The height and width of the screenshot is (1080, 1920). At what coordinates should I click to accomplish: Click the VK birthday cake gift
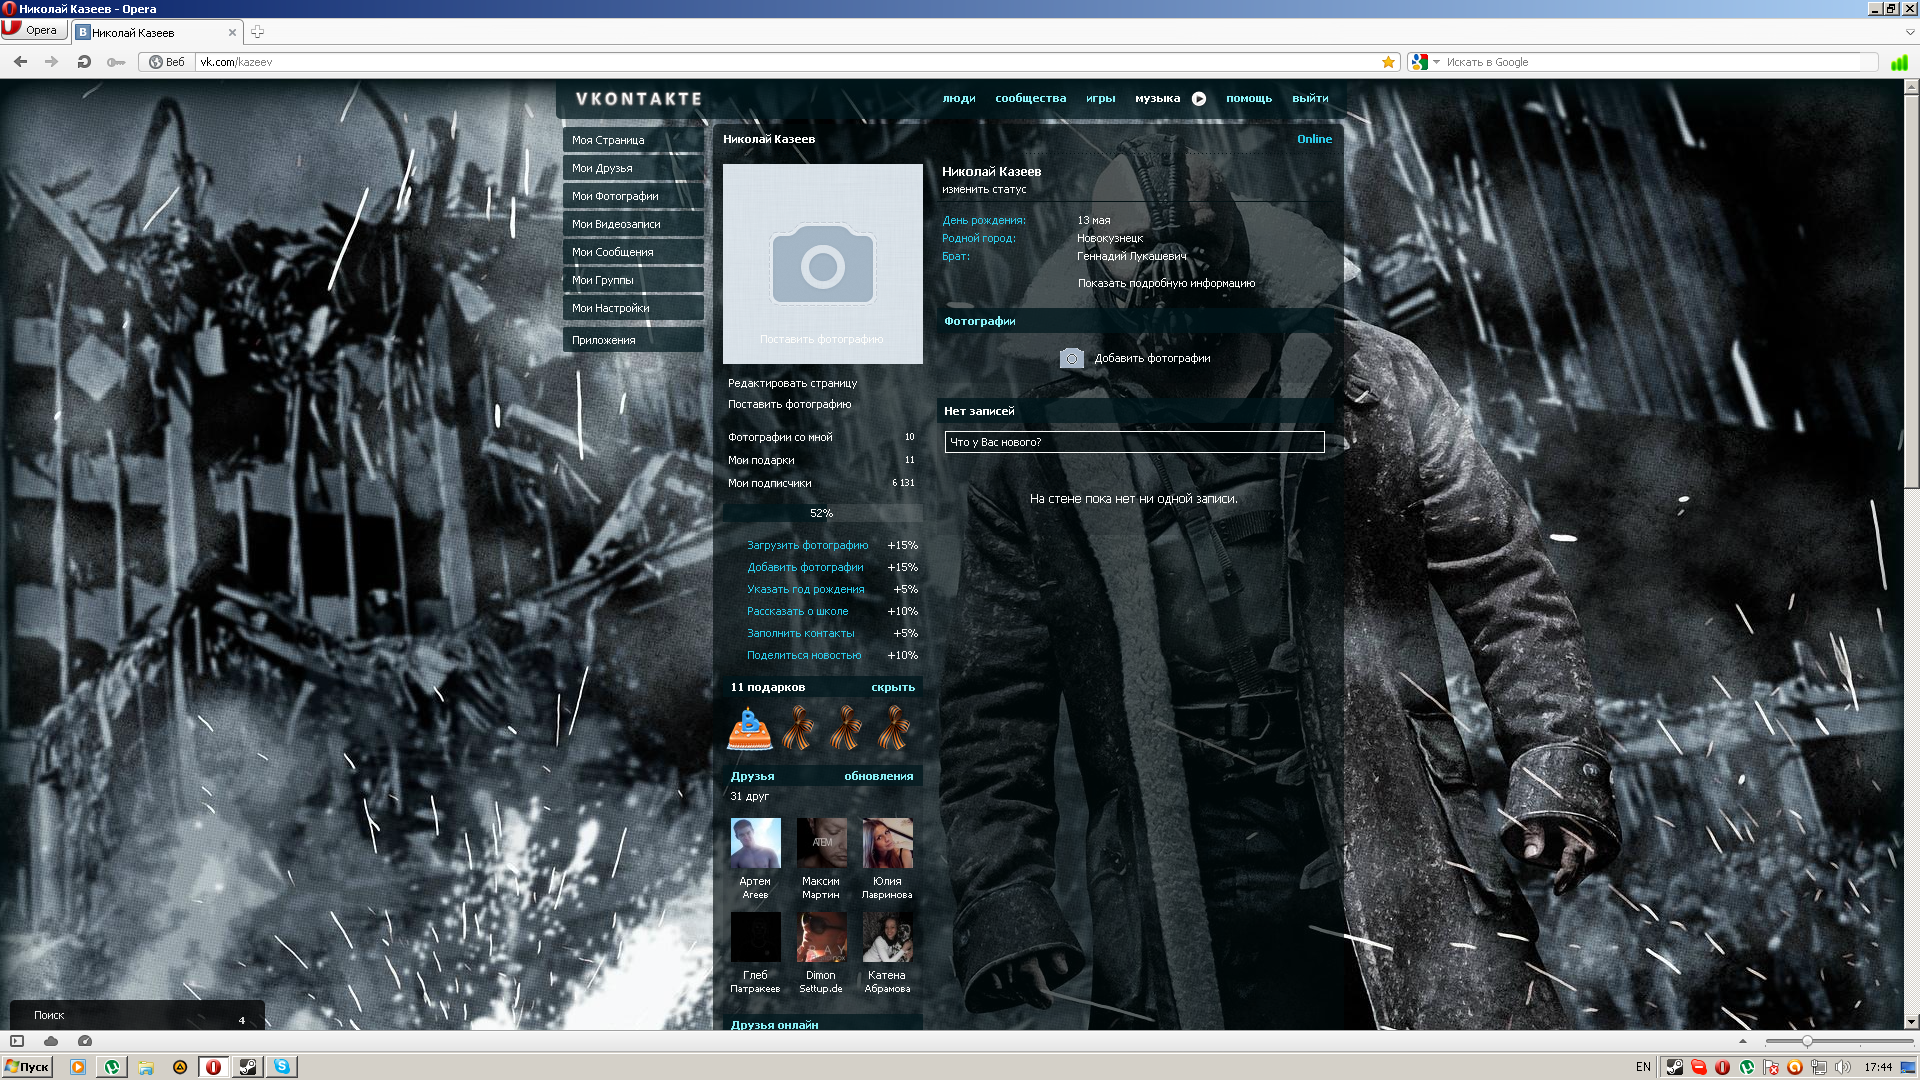tap(749, 728)
